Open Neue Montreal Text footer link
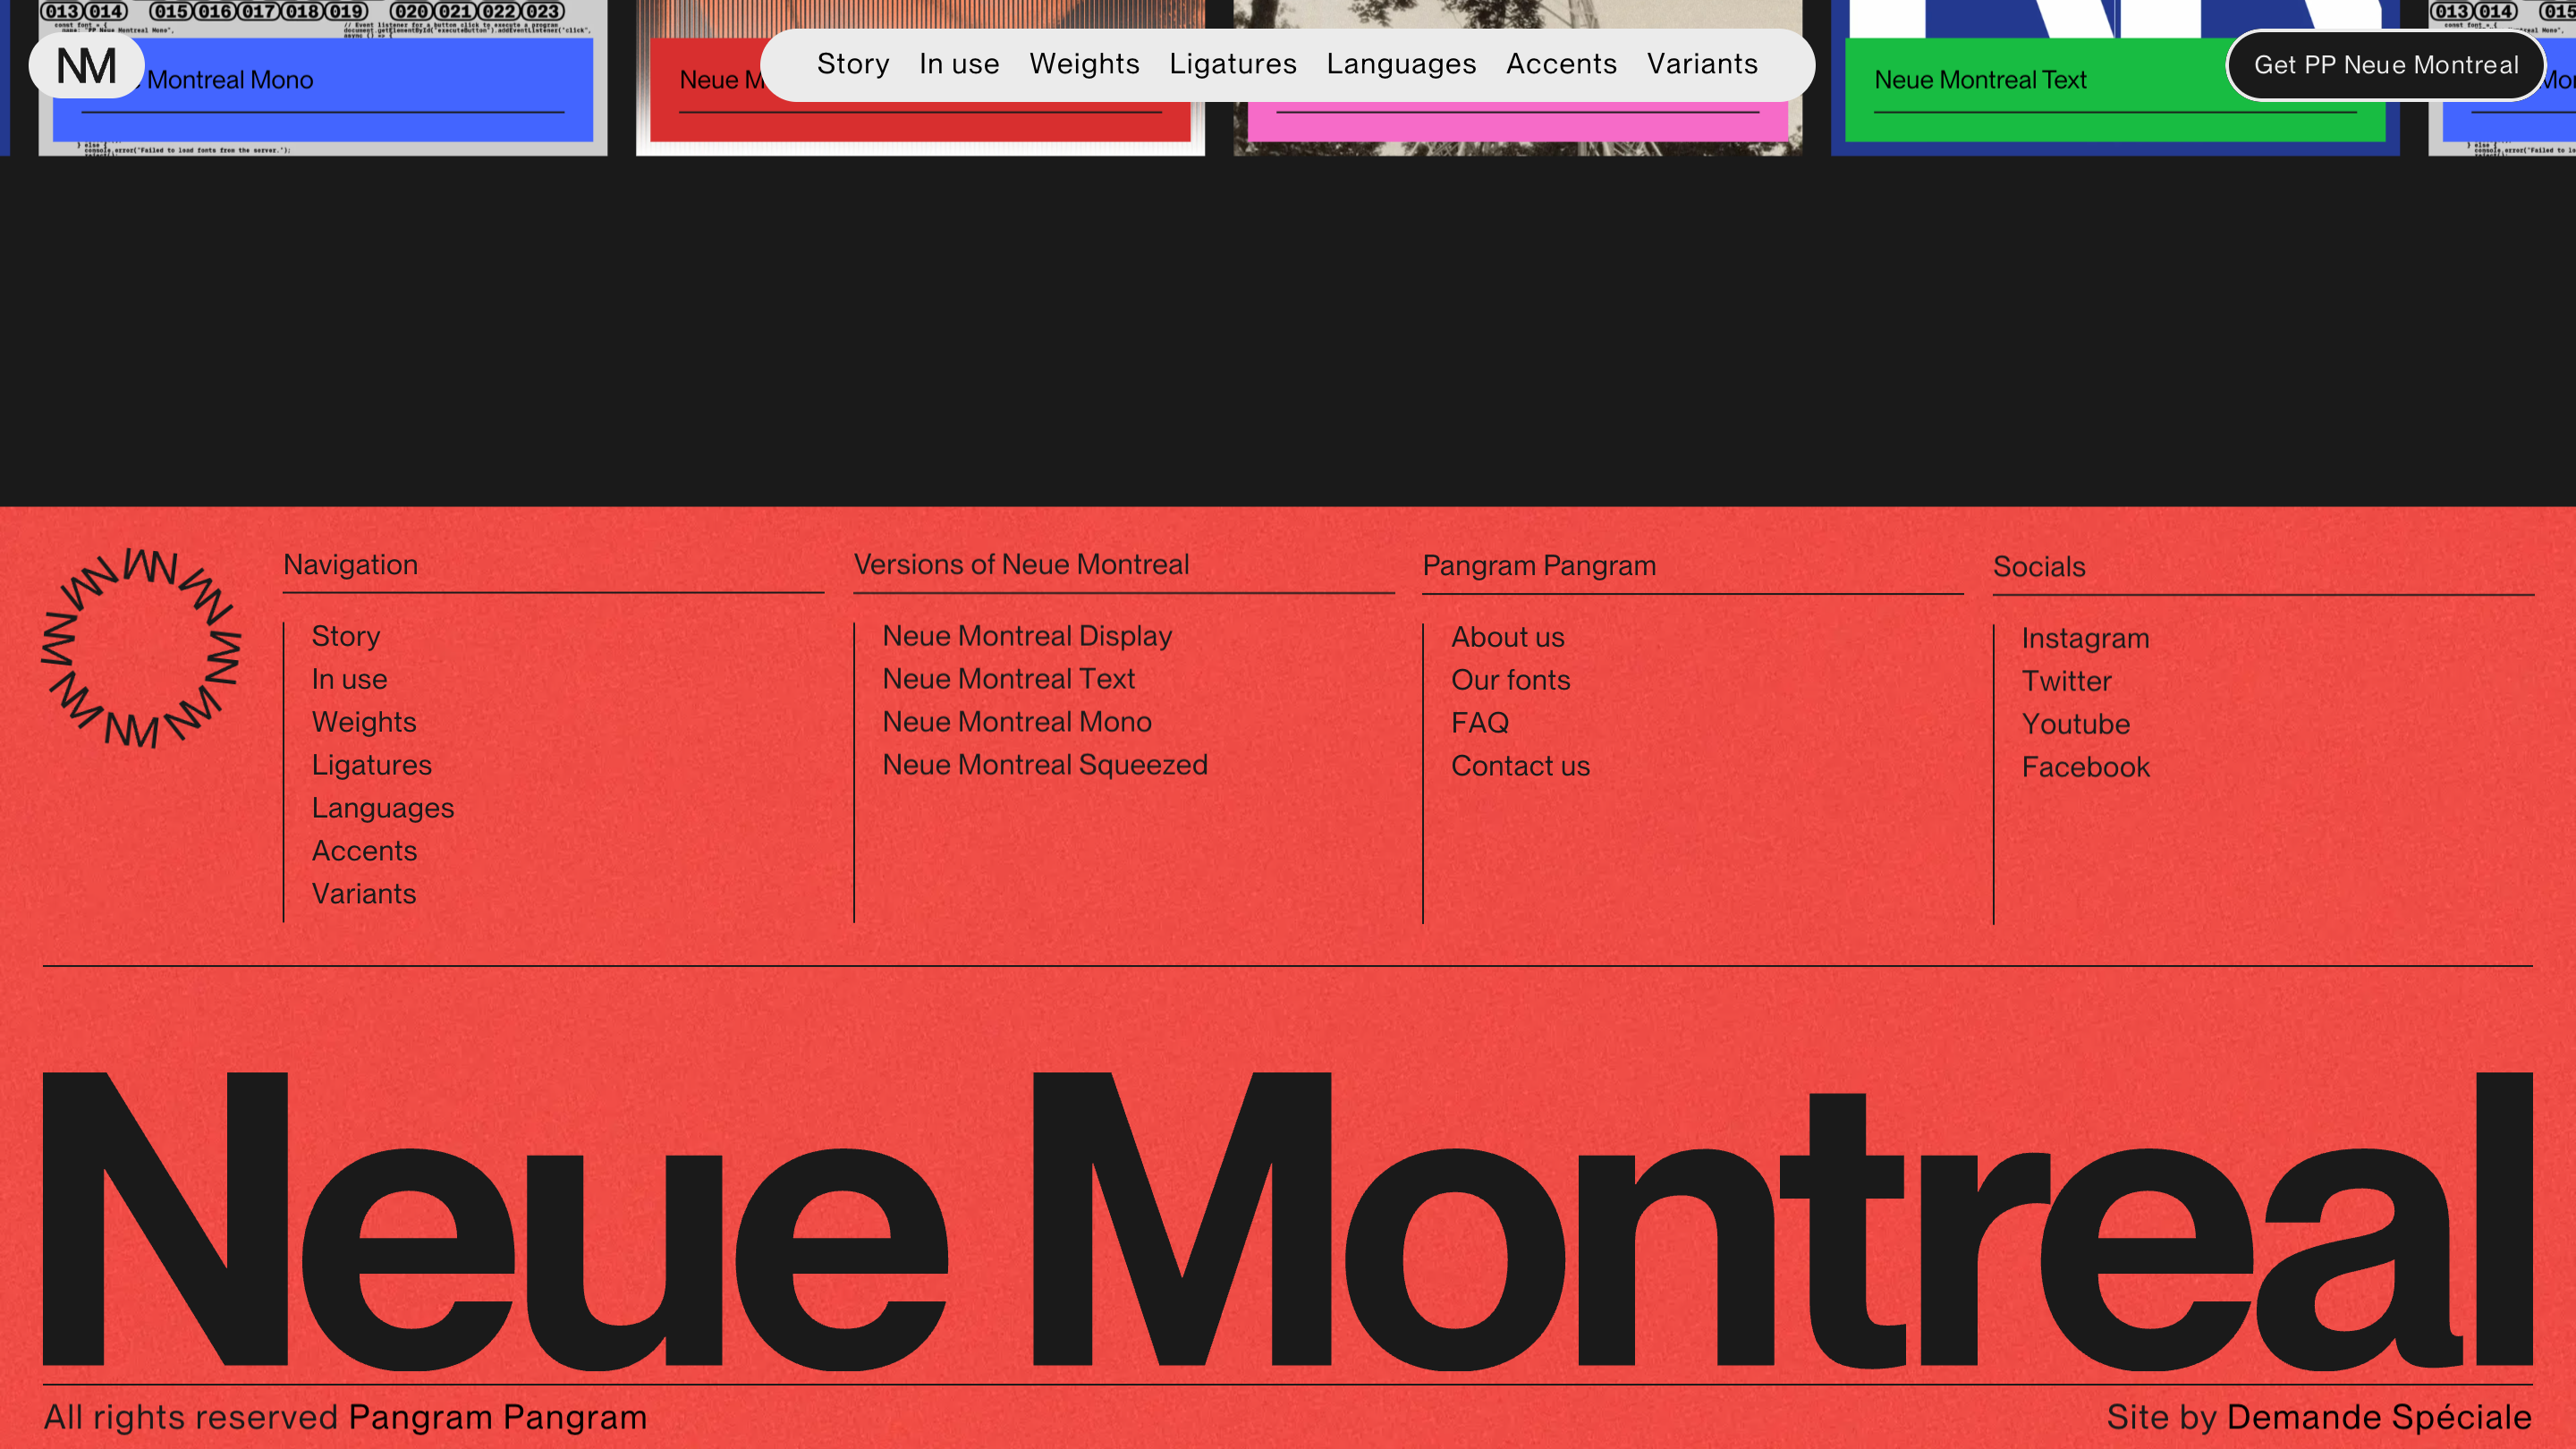Image resolution: width=2576 pixels, height=1449 pixels. [x=1008, y=679]
